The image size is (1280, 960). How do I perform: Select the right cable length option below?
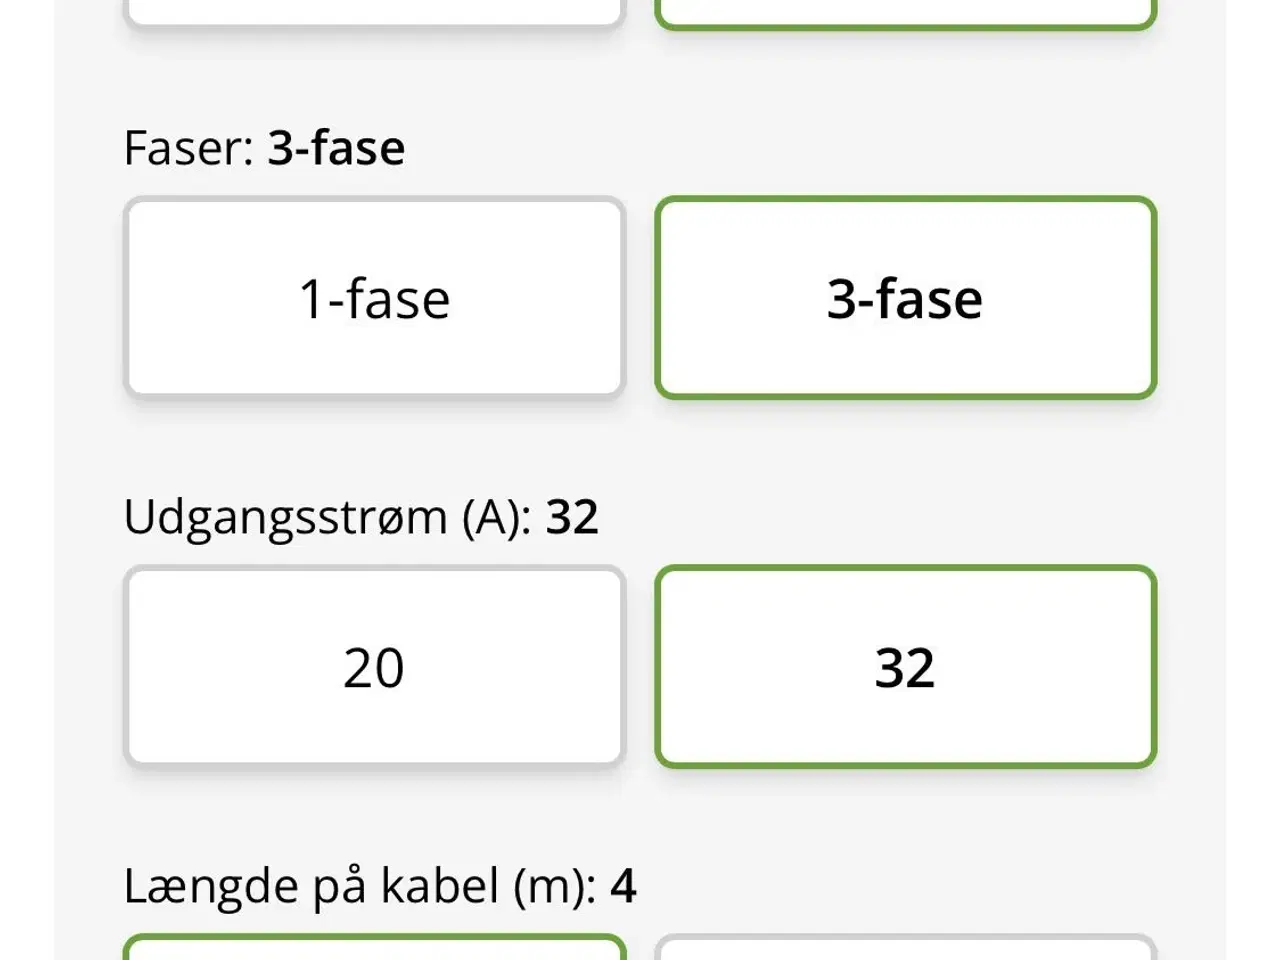pos(905,950)
